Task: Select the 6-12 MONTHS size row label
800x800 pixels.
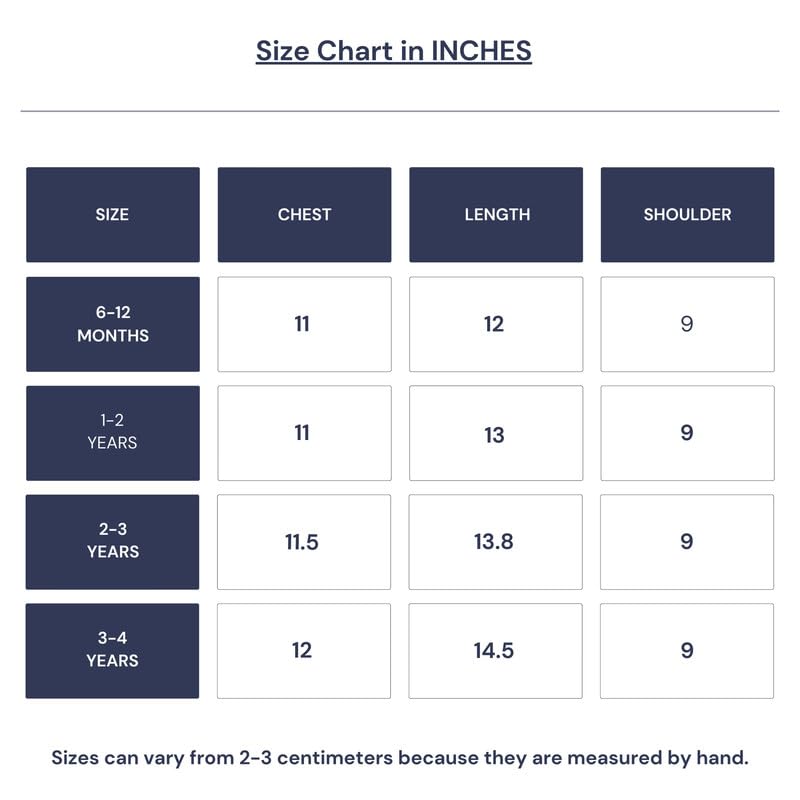Action: (x=112, y=324)
